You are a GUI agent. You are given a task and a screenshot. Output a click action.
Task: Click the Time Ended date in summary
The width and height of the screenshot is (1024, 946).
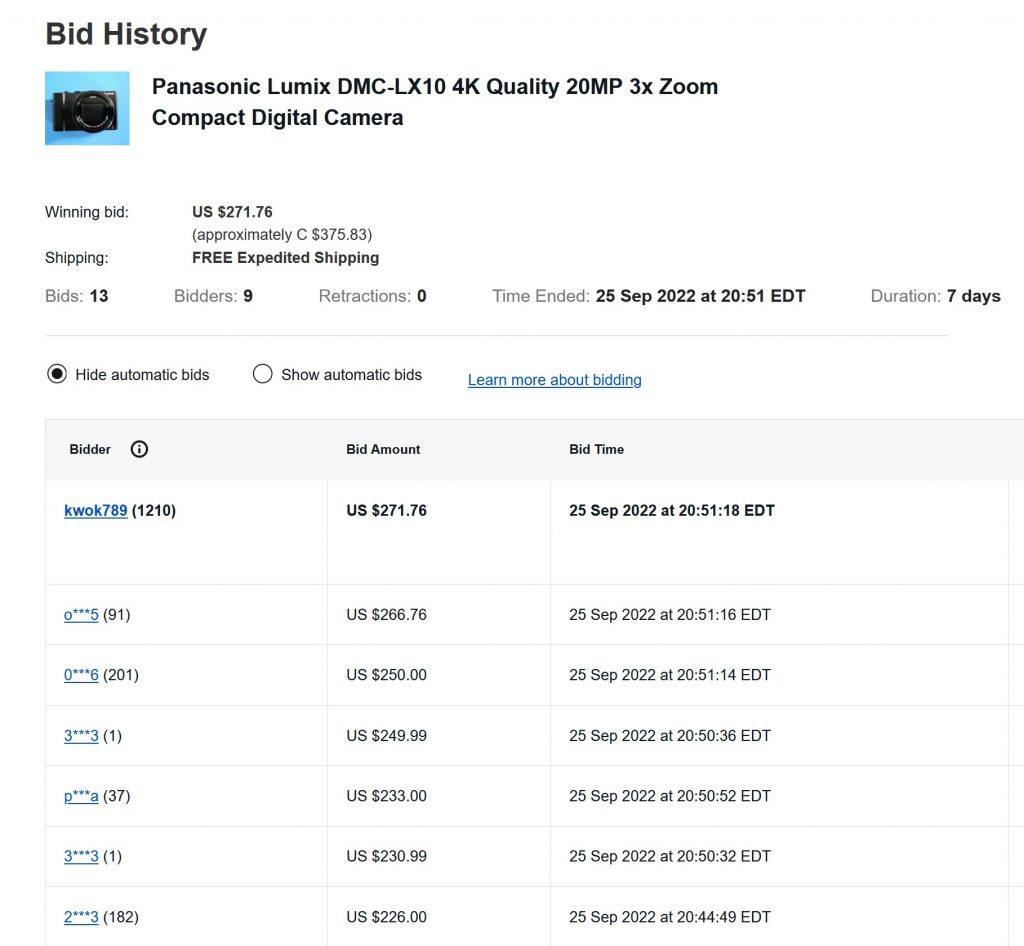pyautogui.click(x=700, y=296)
